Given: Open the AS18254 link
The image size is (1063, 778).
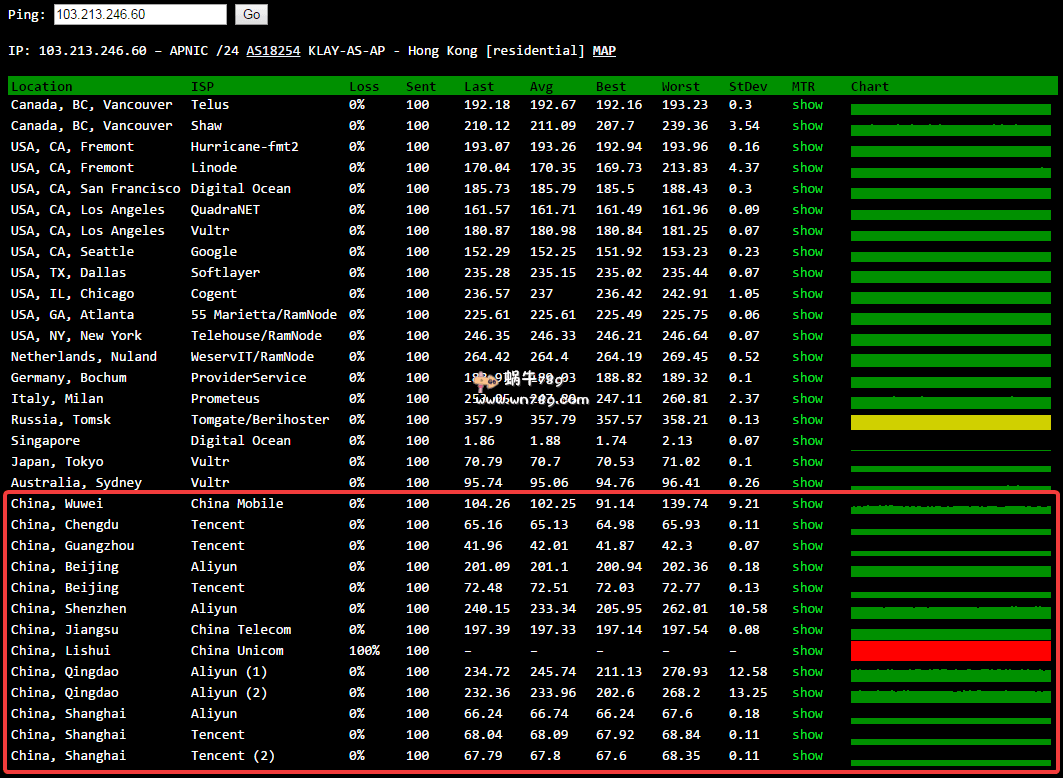Looking at the screenshot, I should [273, 51].
